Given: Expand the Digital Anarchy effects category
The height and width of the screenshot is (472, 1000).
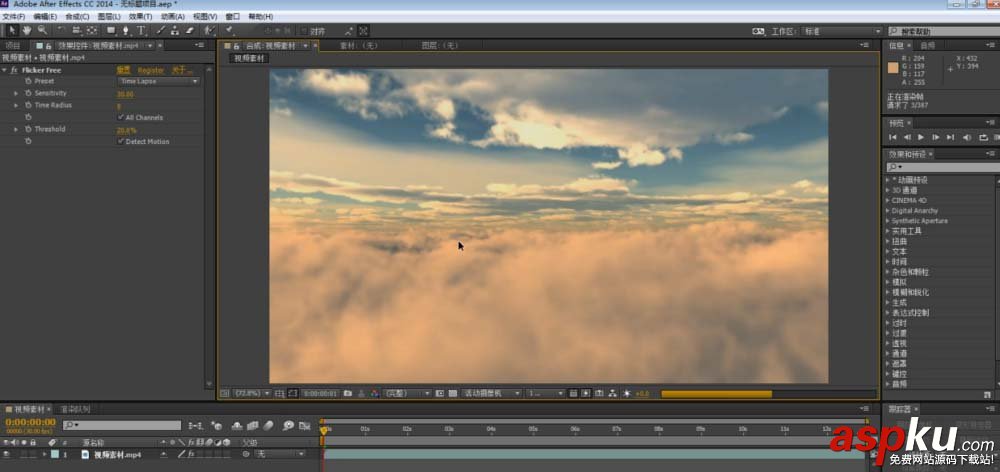Looking at the screenshot, I should [889, 210].
